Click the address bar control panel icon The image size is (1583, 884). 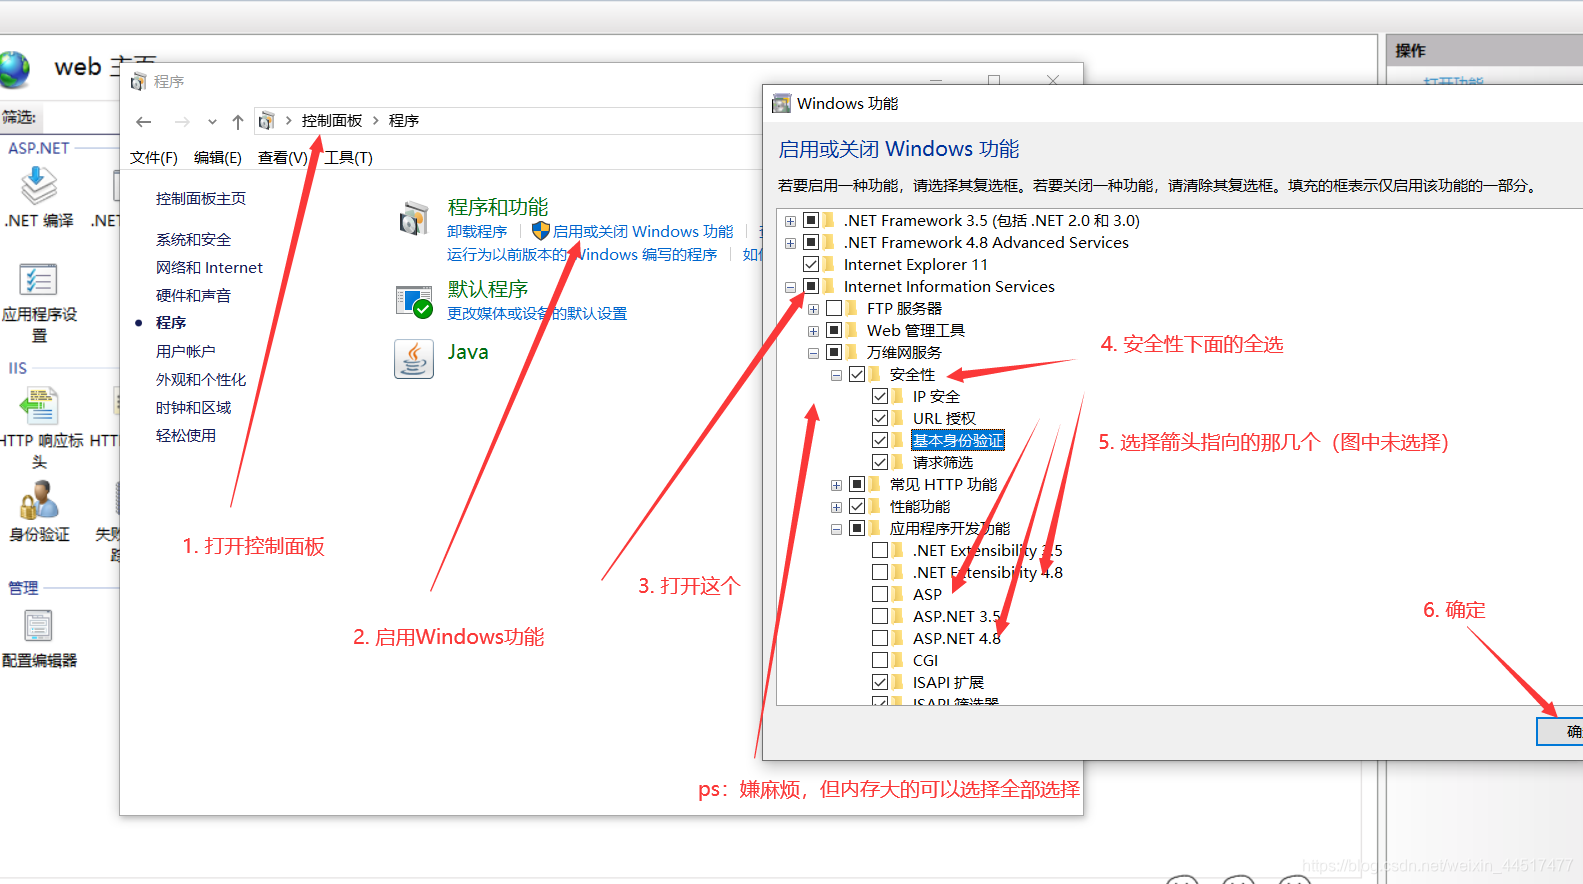coord(266,121)
